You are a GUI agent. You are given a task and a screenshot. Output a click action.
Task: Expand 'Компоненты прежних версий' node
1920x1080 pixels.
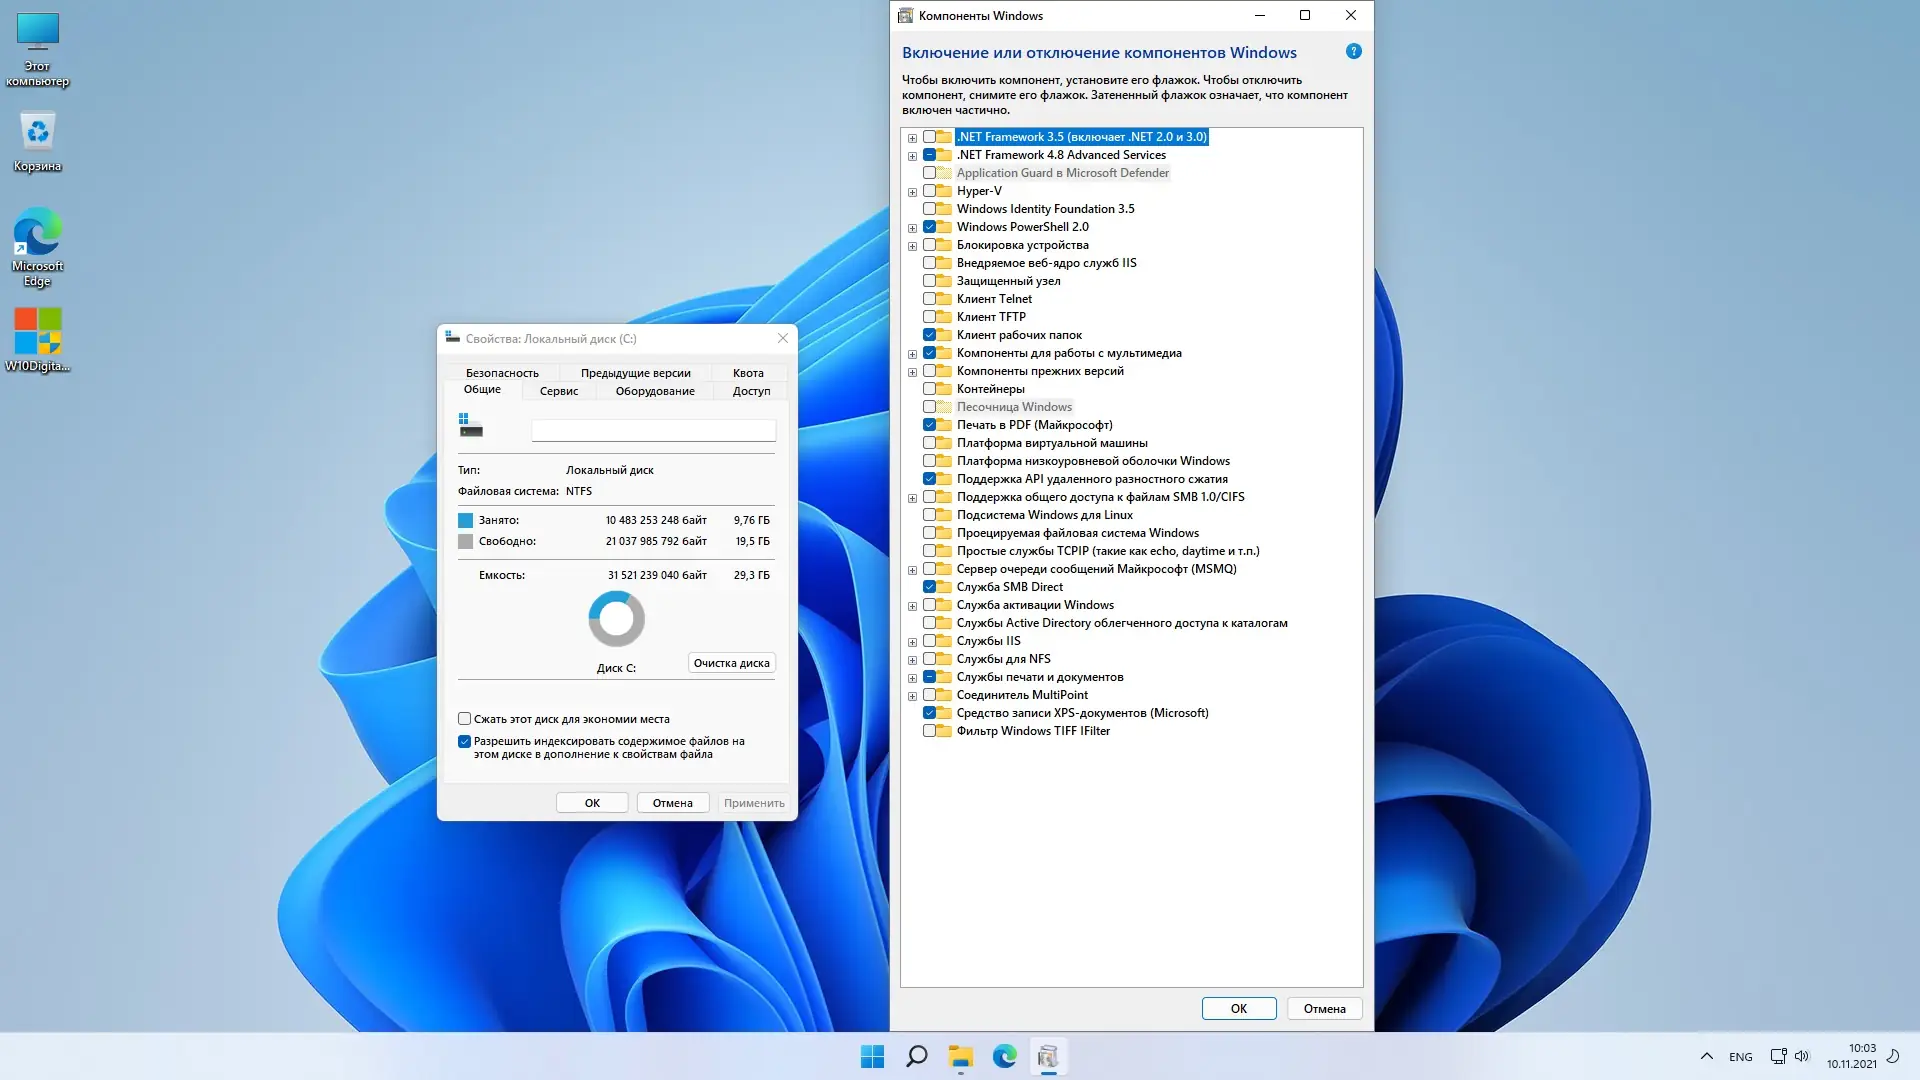912,372
